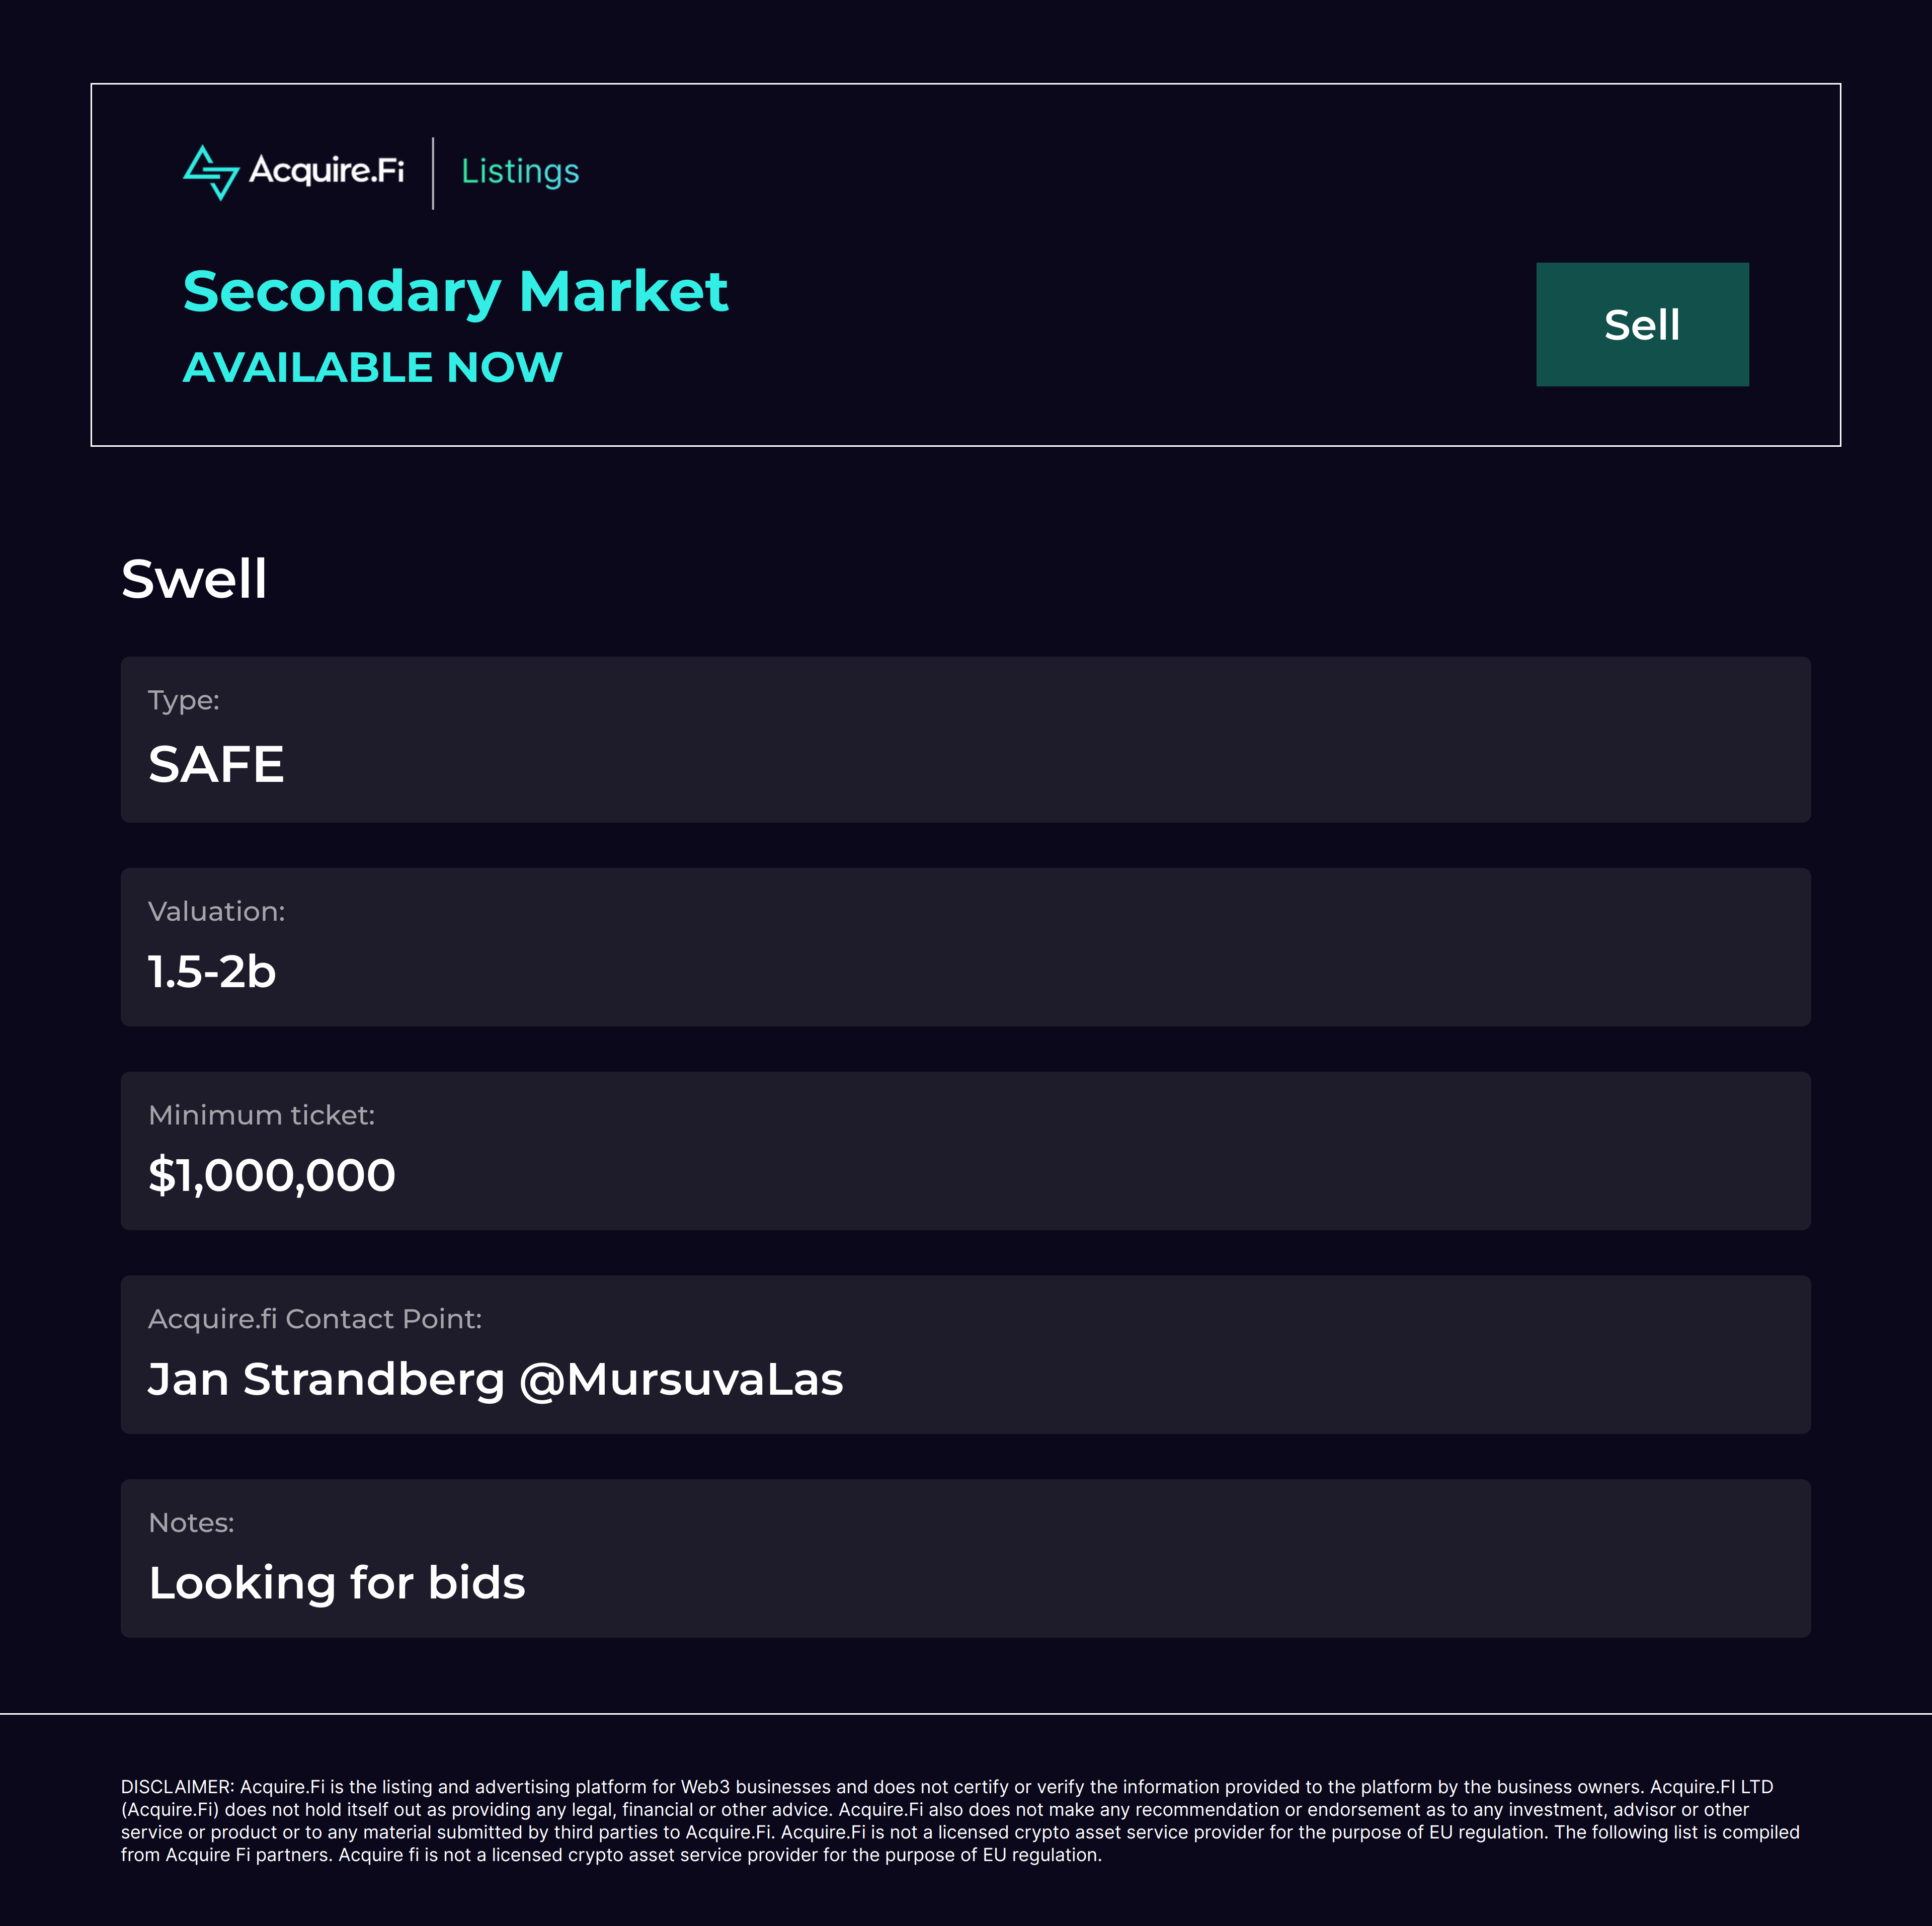Select the 1.5-2b valuation value
This screenshot has width=1932, height=1926.
tap(212, 972)
